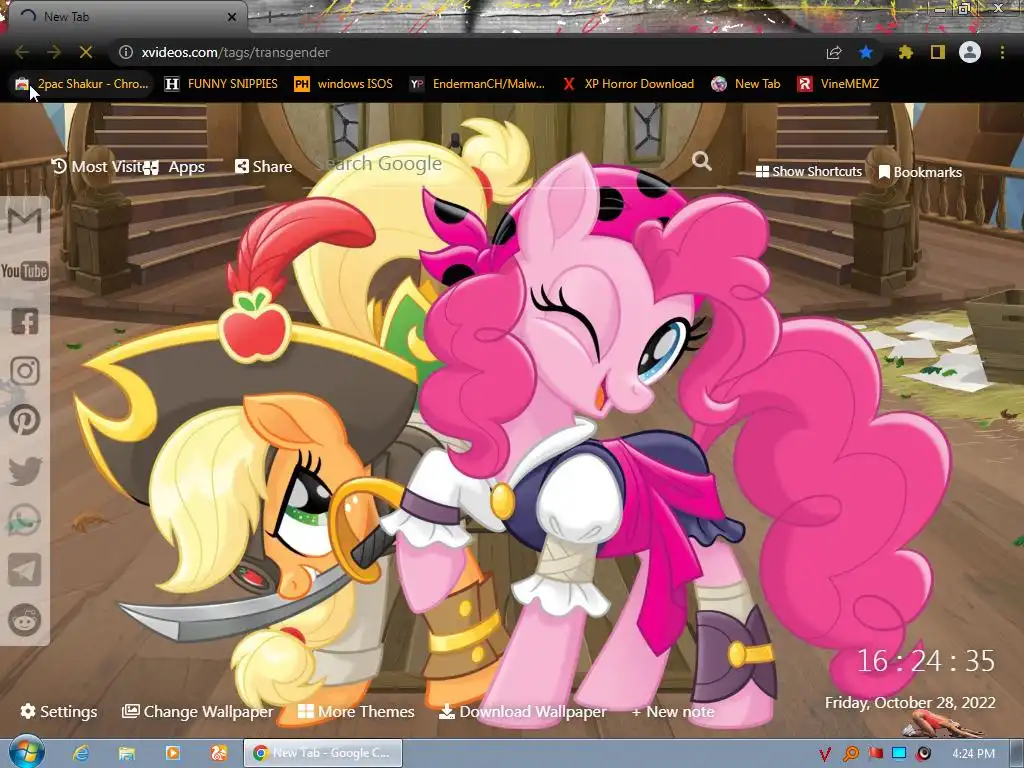The image size is (1024, 768).
Task: Open the Chrome profile avatar
Action: coord(970,52)
